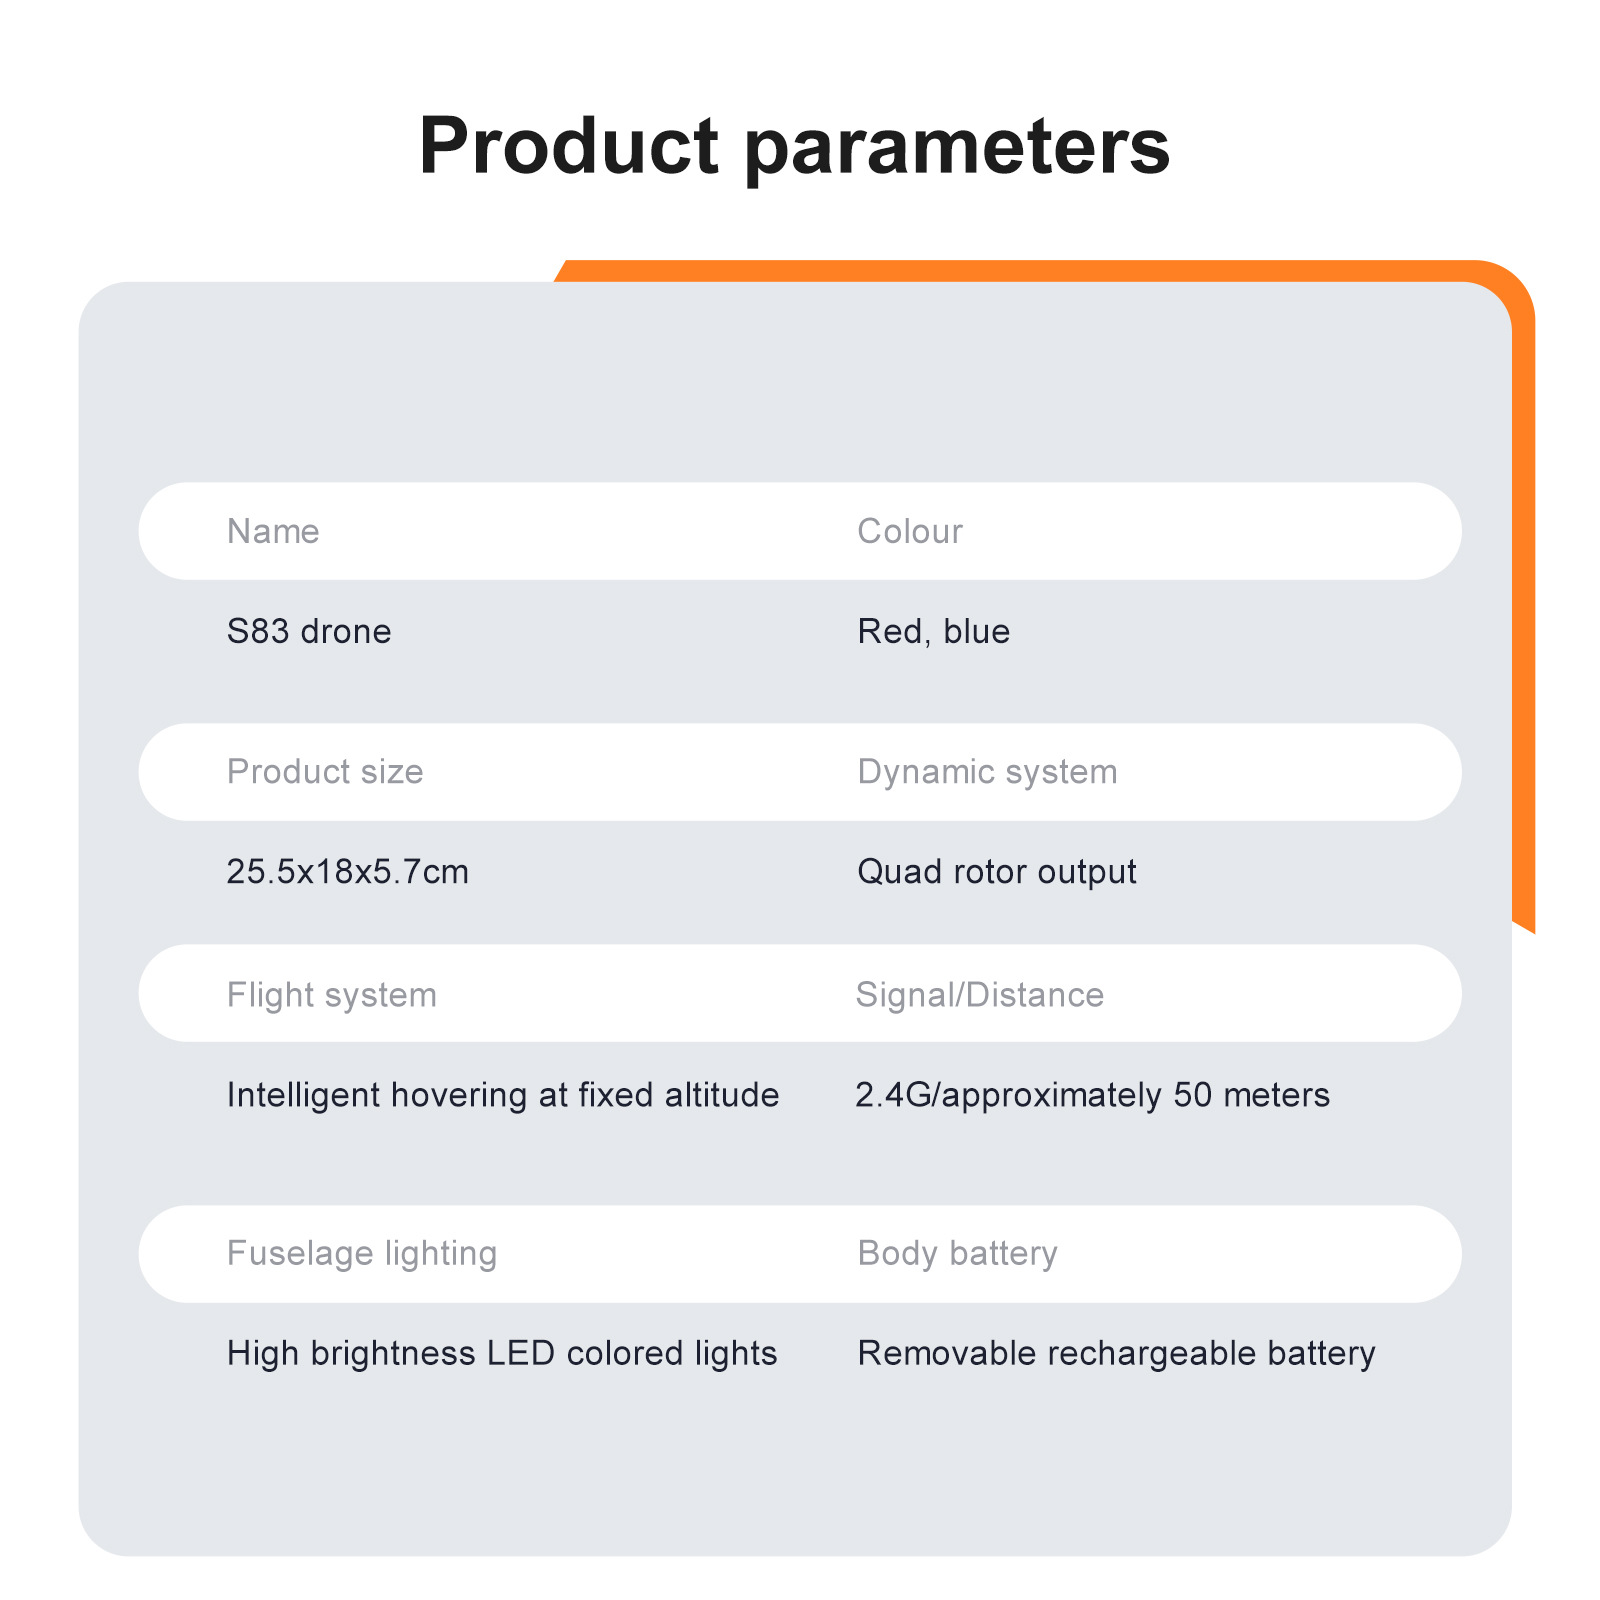The height and width of the screenshot is (1600, 1600).
Task: Select the 25.5x18x5.7cm dimension text
Action: click(348, 872)
